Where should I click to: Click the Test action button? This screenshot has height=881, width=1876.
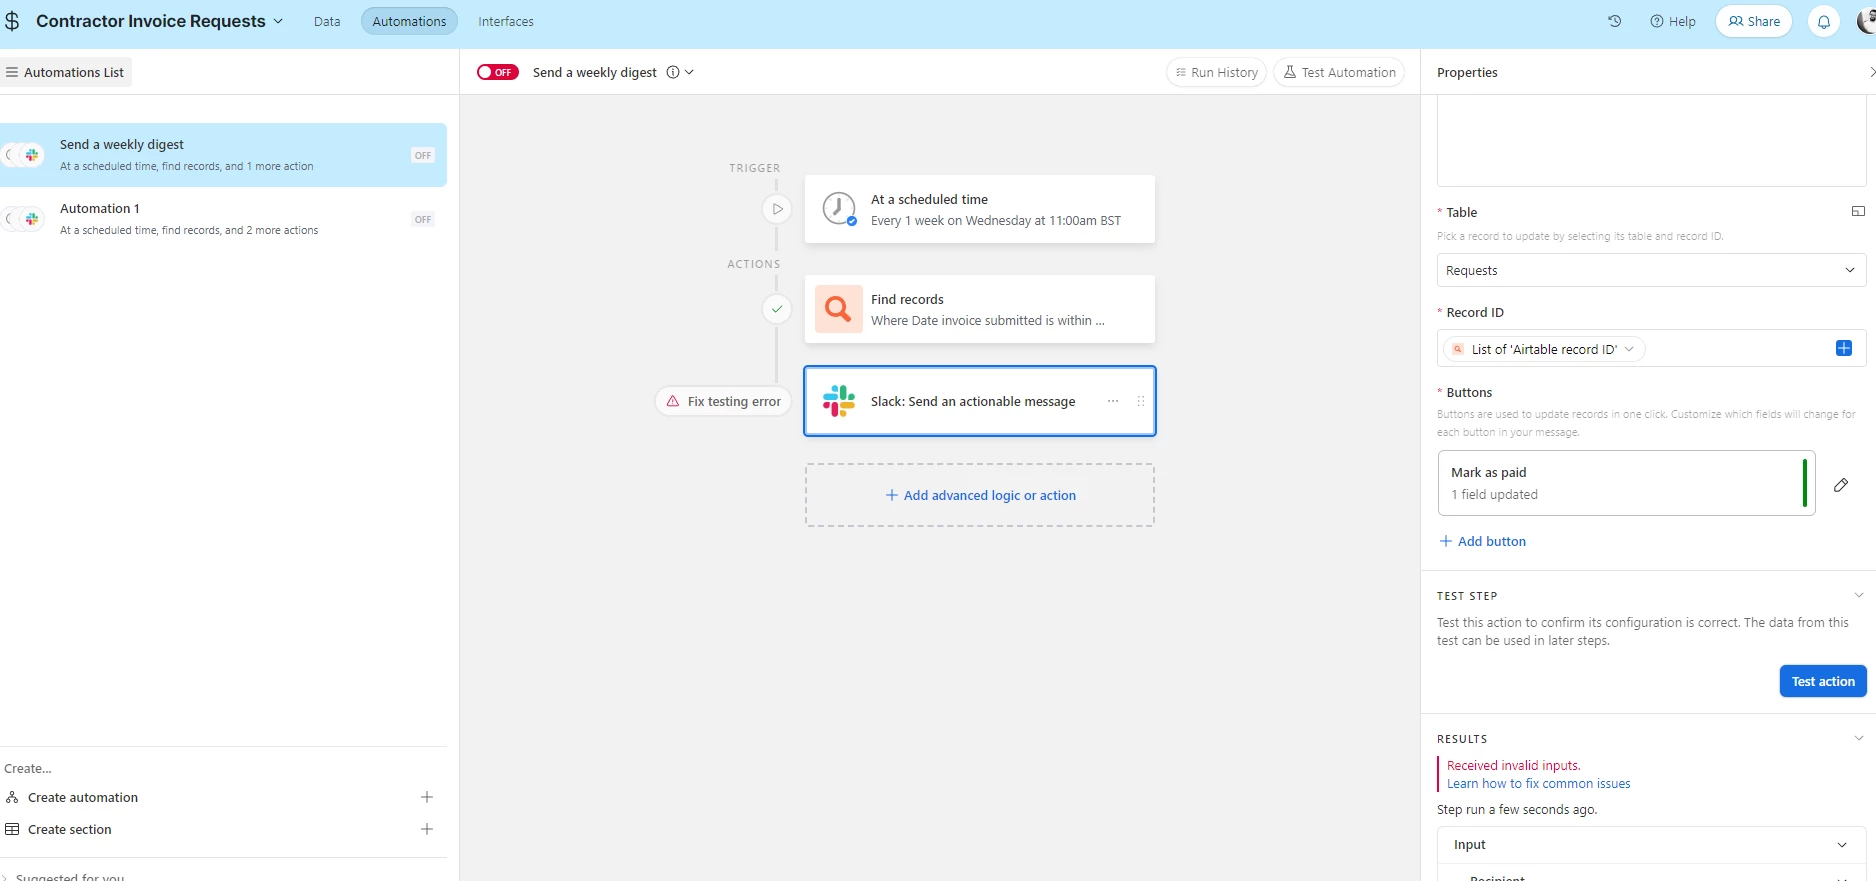(1823, 681)
